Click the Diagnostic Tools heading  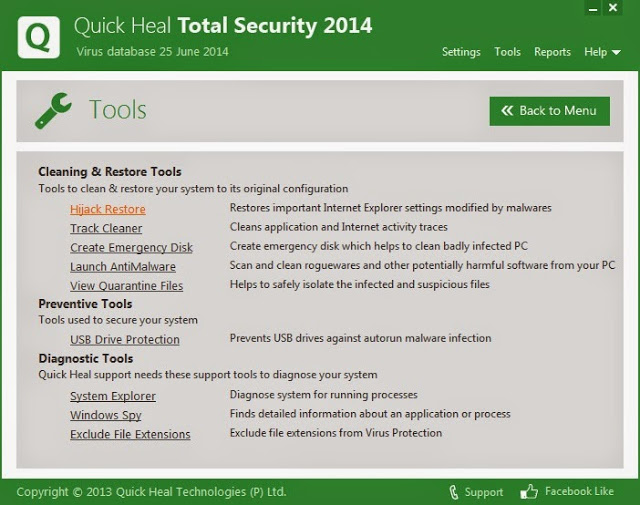(x=86, y=358)
